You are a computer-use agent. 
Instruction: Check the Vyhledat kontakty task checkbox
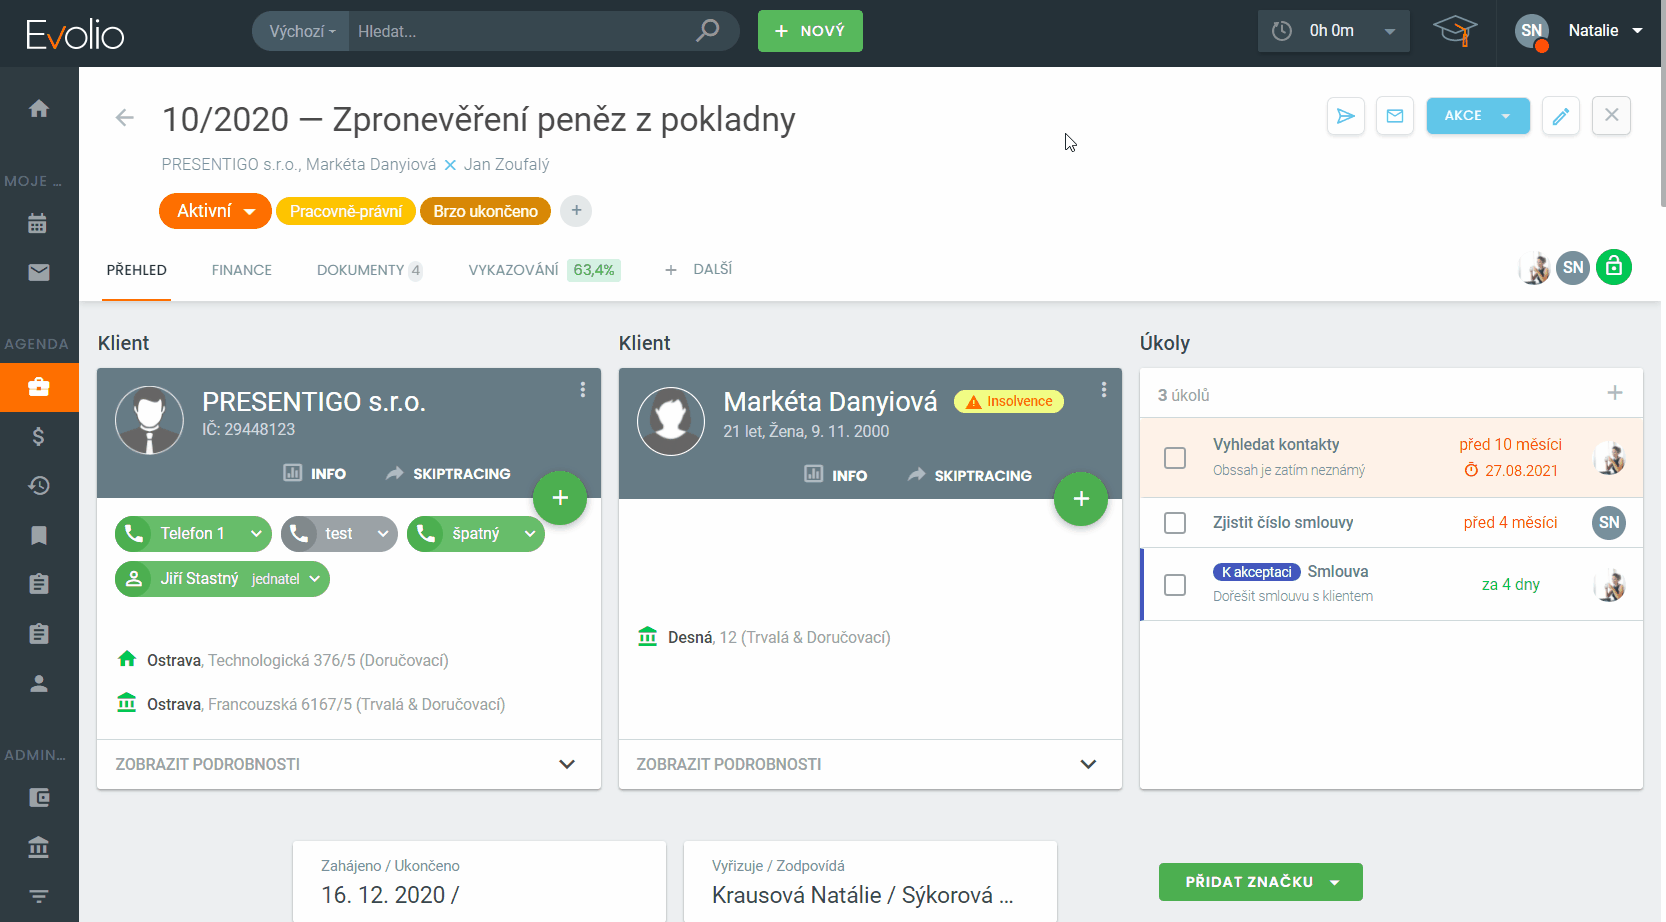coord(1175,458)
